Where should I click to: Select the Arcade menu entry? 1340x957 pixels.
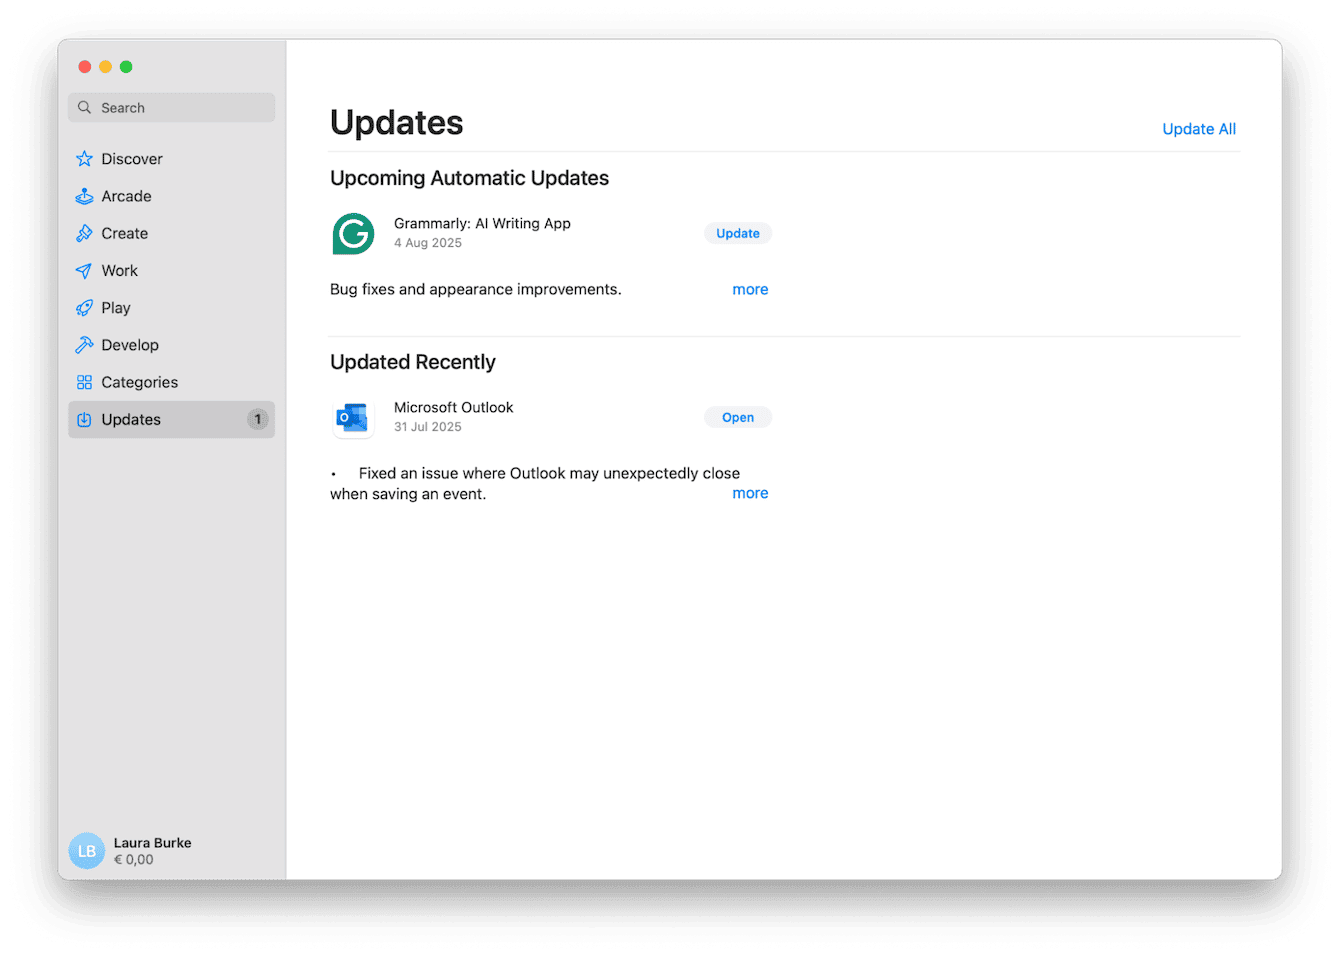coord(126,196)
